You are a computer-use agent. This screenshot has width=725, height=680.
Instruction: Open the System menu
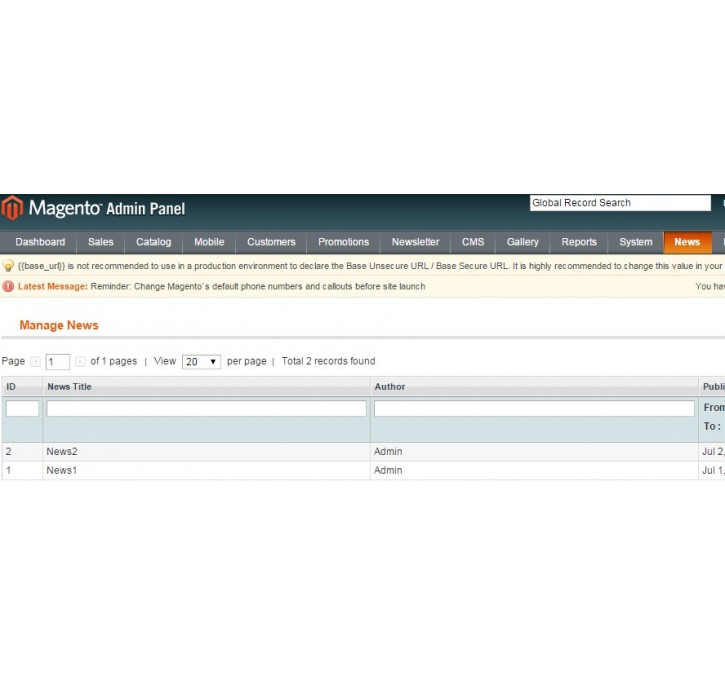click(636, 242)
